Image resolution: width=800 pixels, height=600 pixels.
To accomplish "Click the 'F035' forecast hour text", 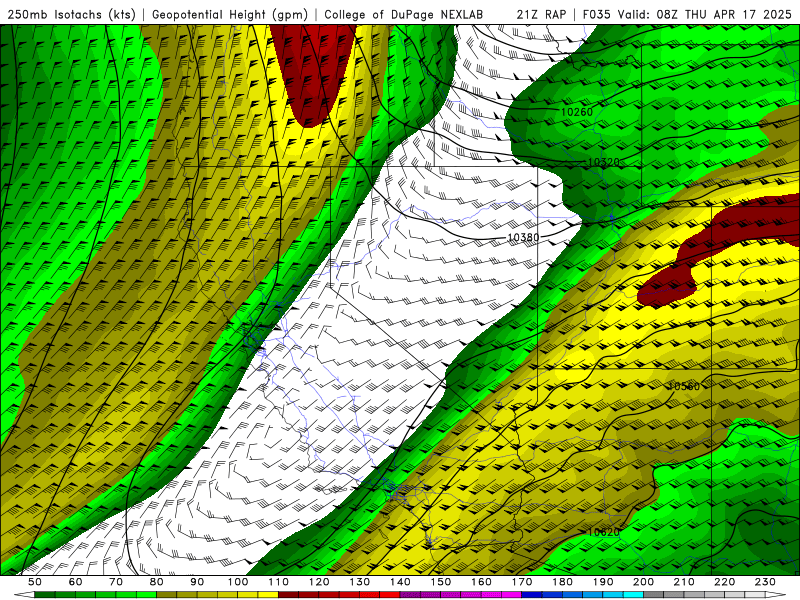I will pos(597,15).
